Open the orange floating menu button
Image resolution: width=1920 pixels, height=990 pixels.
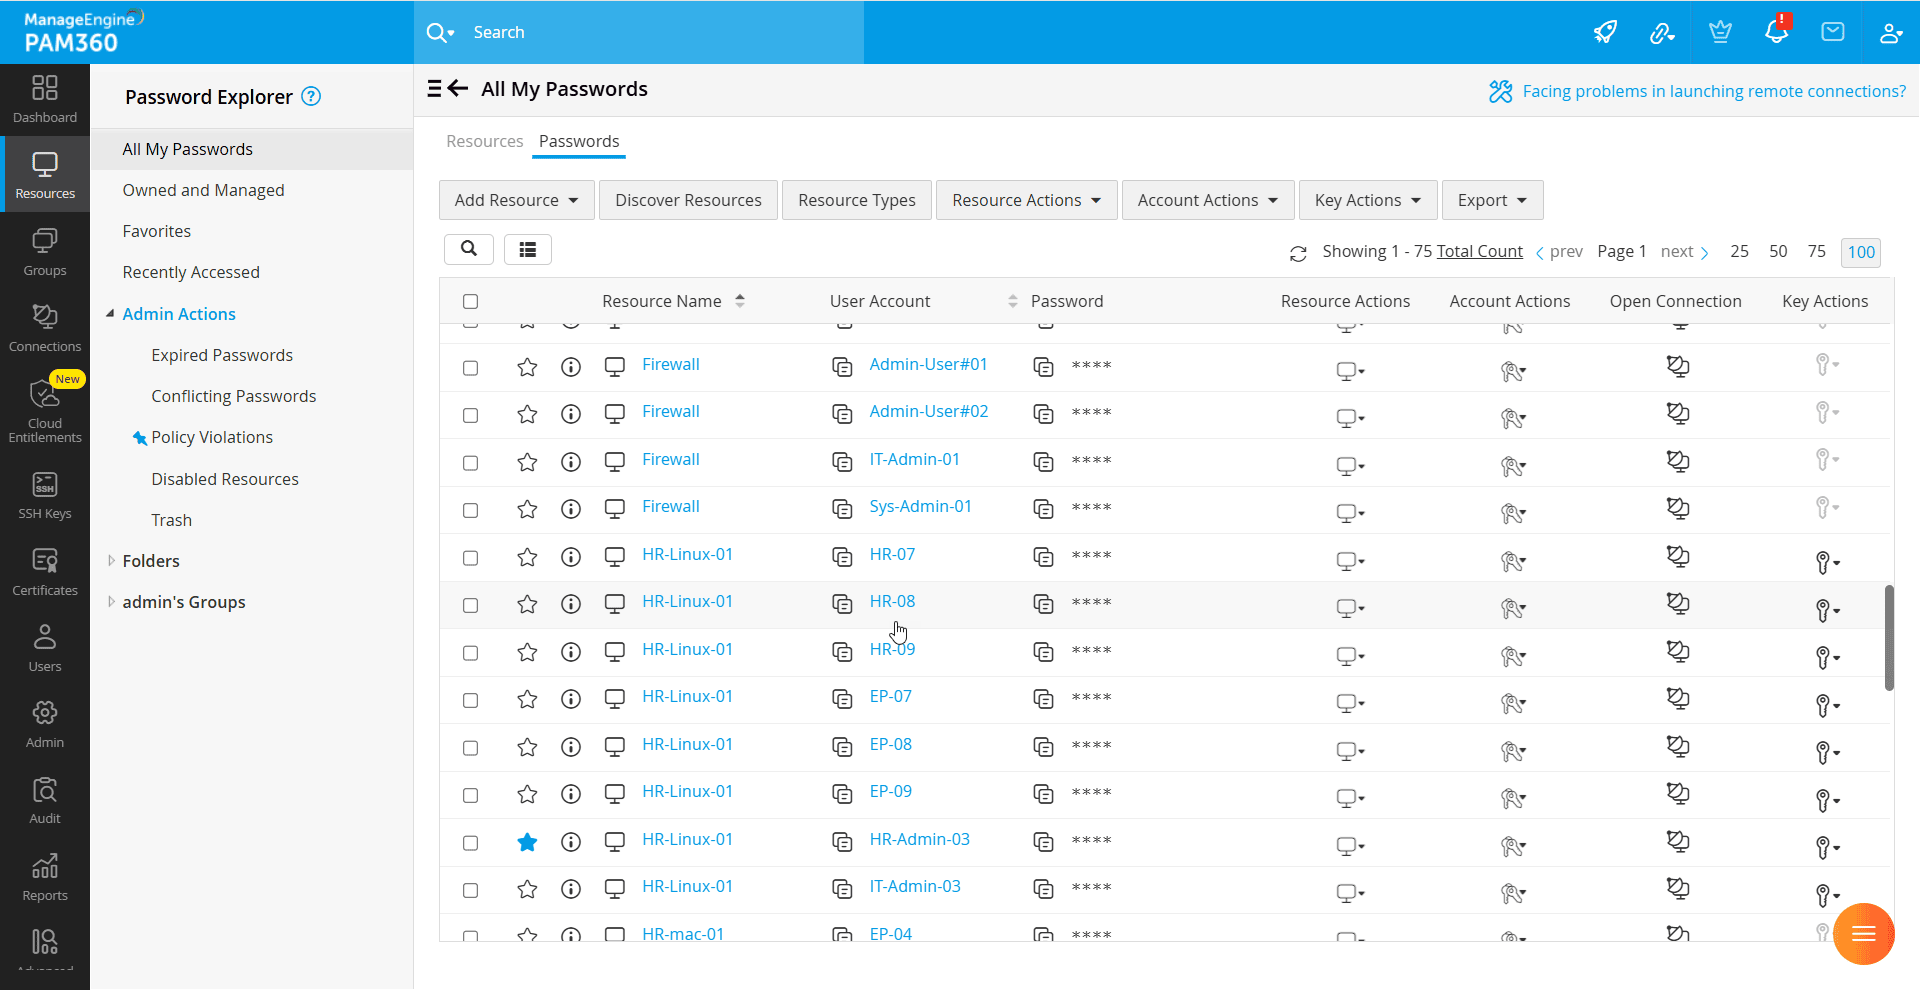[1863, 934]
